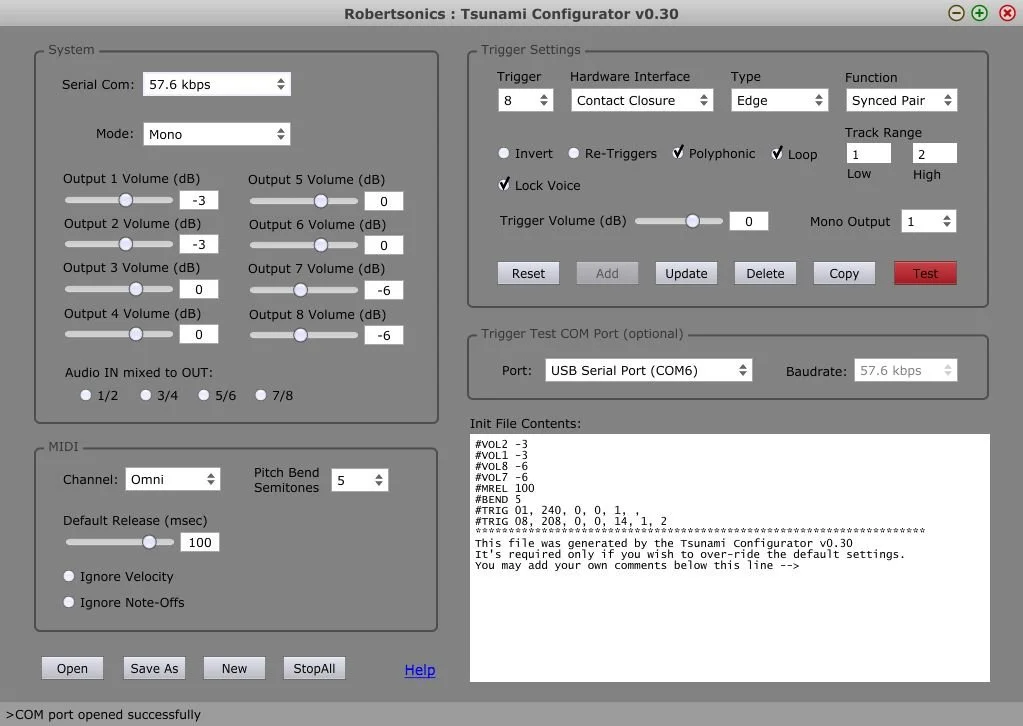The width and height of the screenshot is (1023, 726).
Task: Click Output 5 Volume value field
Action: tap(384, 202)
